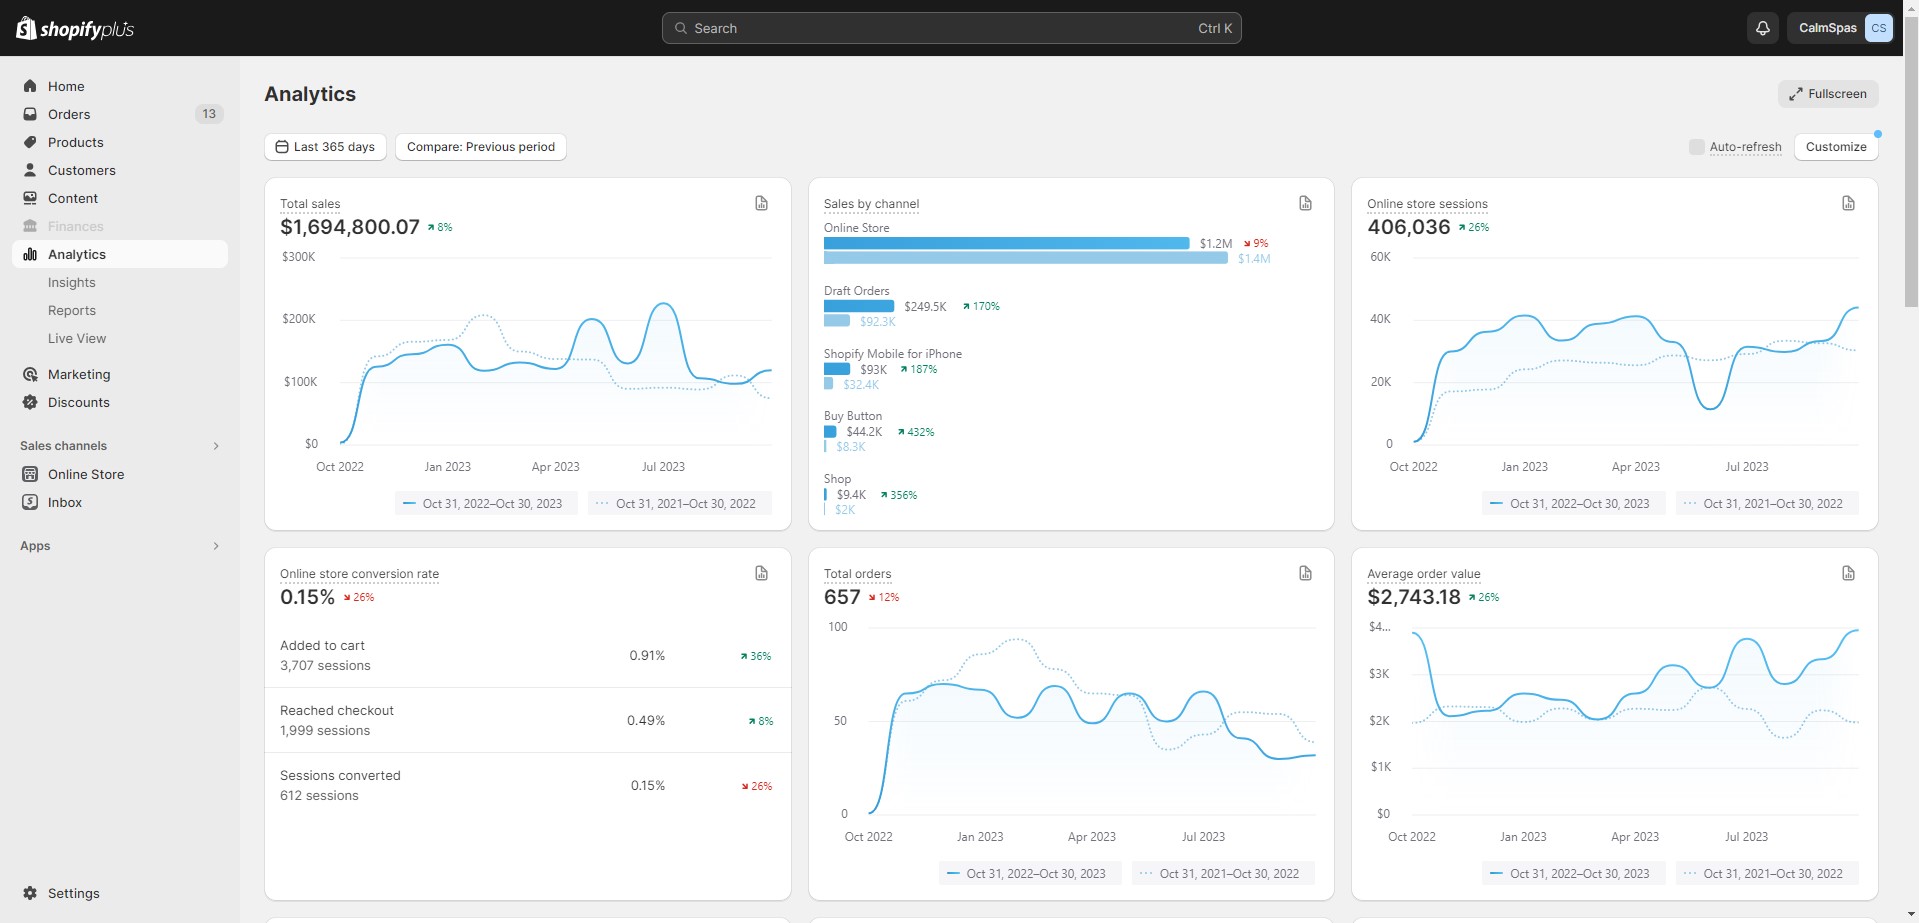This screenshot has height=923, width=1919.
Task: Click the Online Store bar in Sales by channel
Action: [1006, 243]
